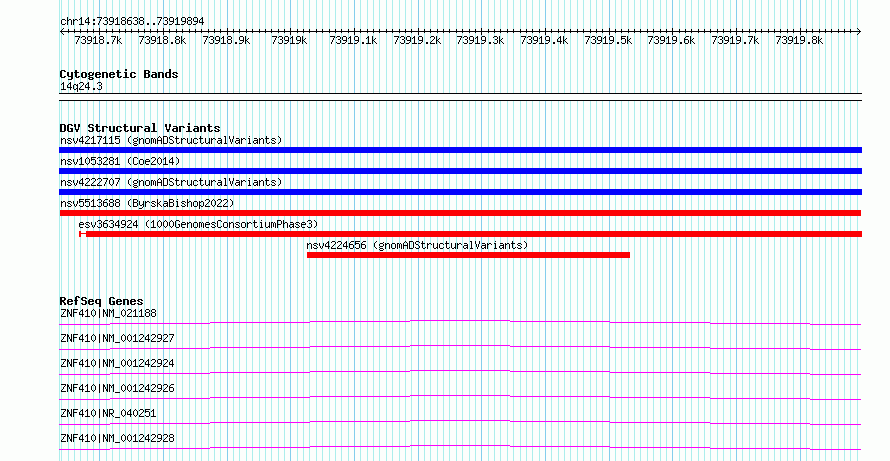Click the magenta line for ZNF410|NM_001242927

point(460,347)
